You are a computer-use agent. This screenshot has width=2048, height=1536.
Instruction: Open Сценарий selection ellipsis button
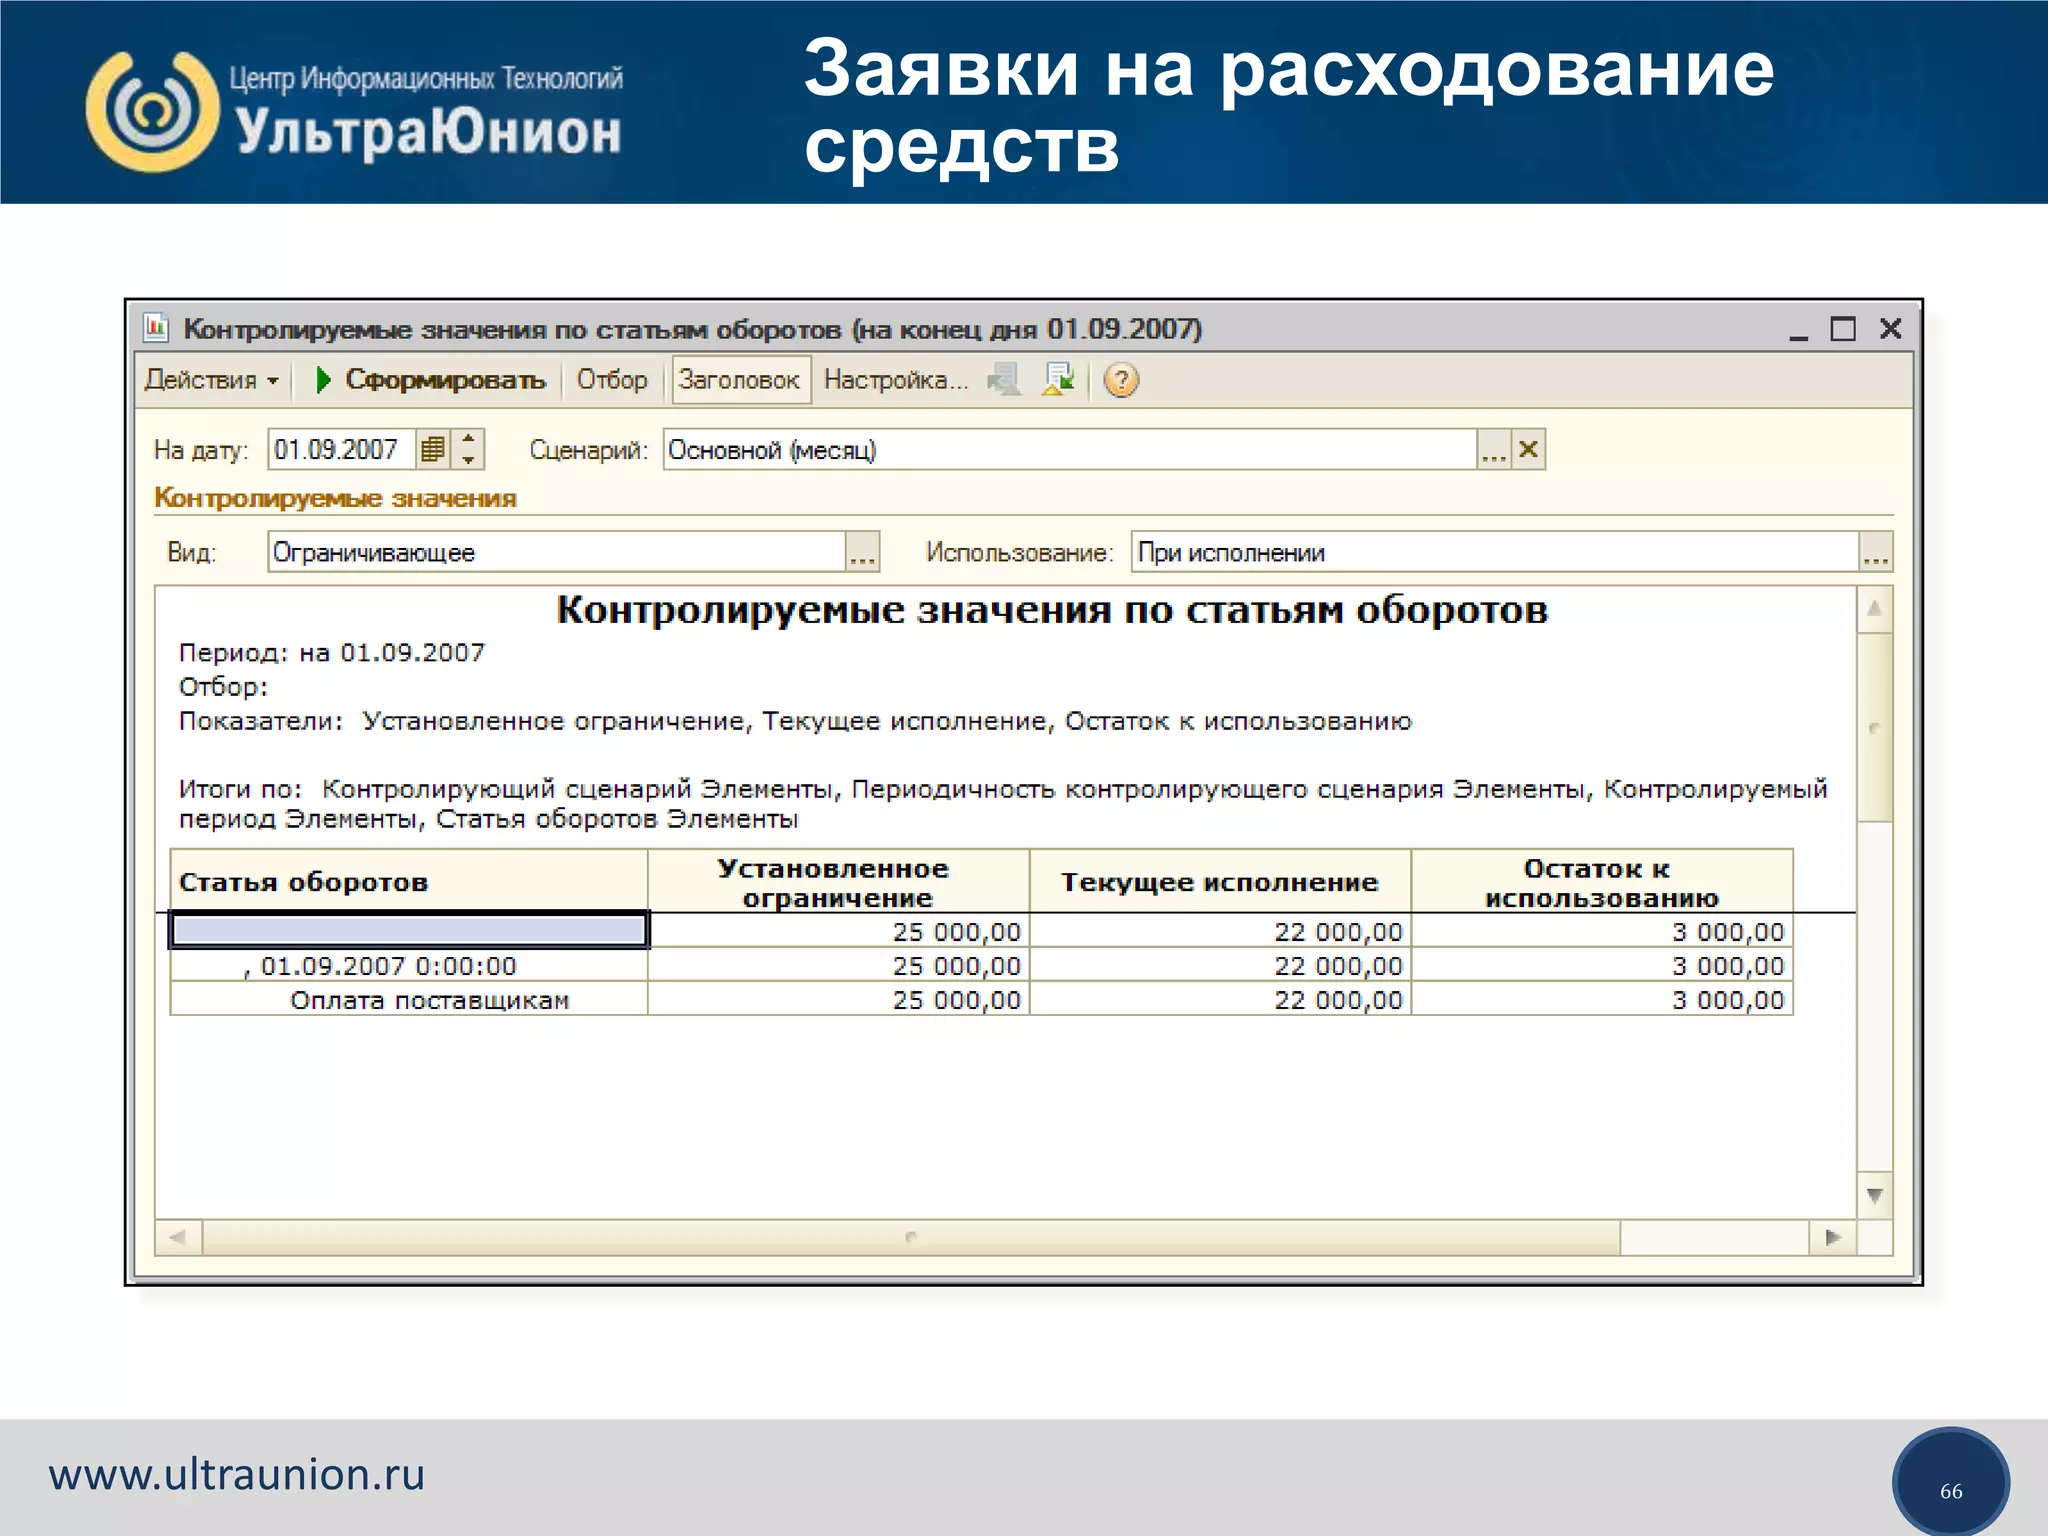point(1494,450)
